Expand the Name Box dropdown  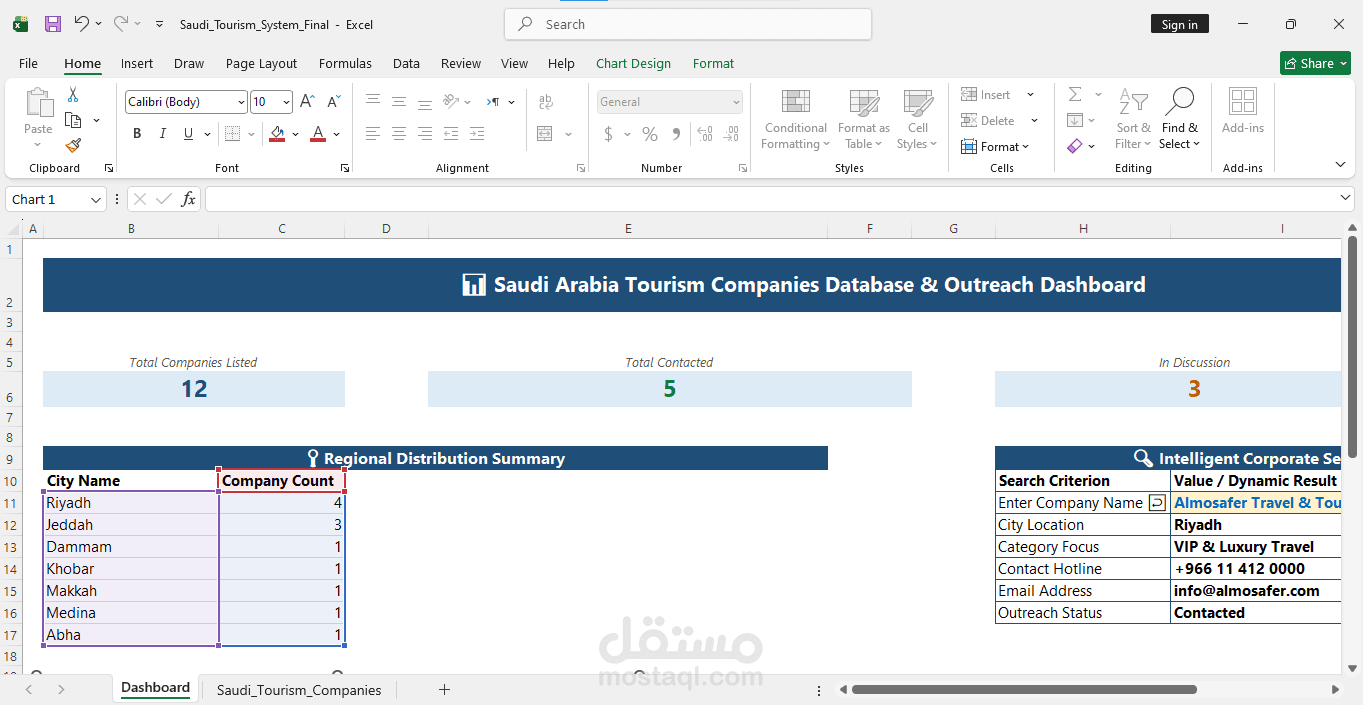pyautogui.click(x=96, y=199)
